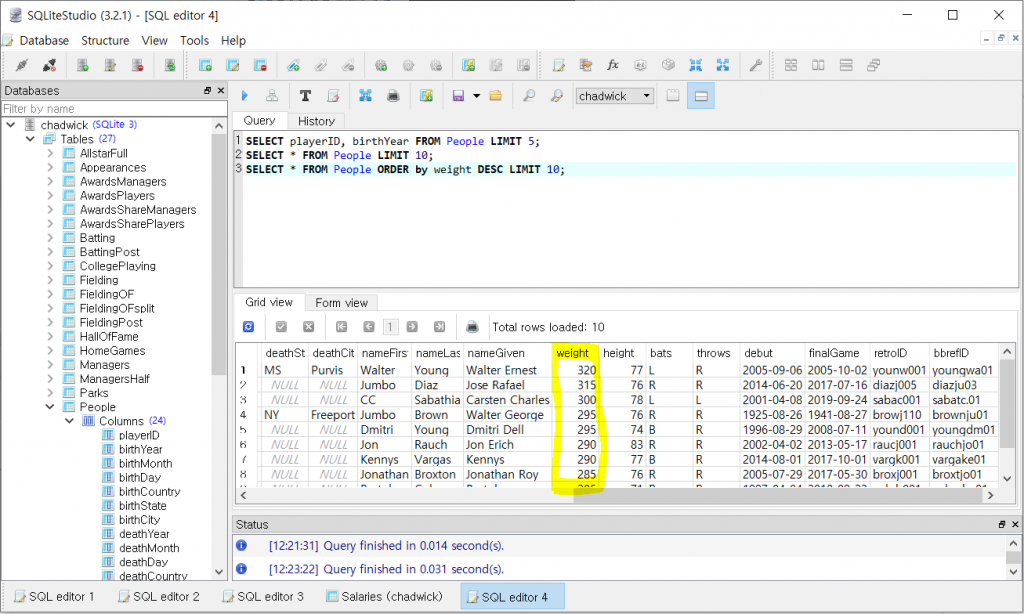This screenshot has height=614, width=1024.
Task: Click the second magnifier icon in editor toolbar
Action: tap(556, 96)
